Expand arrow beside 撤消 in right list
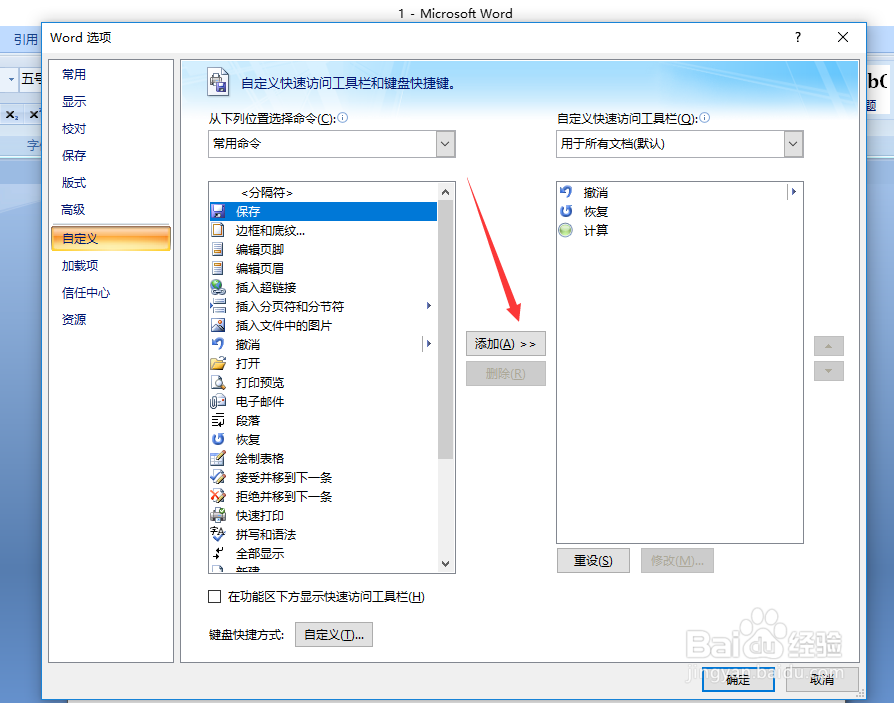Image resolution: width=894 pixels, height=703 pixels. pyautogui.click(x=794, y=192)
